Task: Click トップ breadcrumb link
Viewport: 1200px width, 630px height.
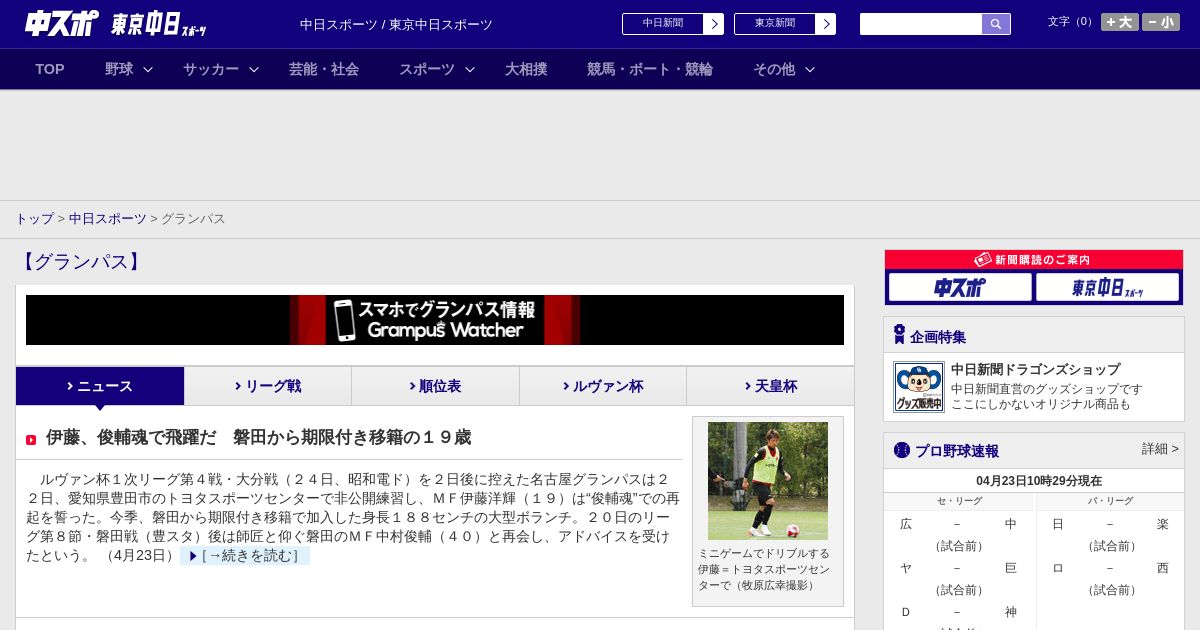Action: click(34, 218)
